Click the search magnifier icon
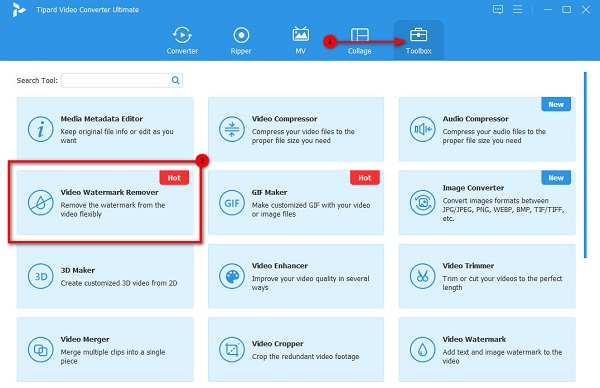 [x=175, y=80]
